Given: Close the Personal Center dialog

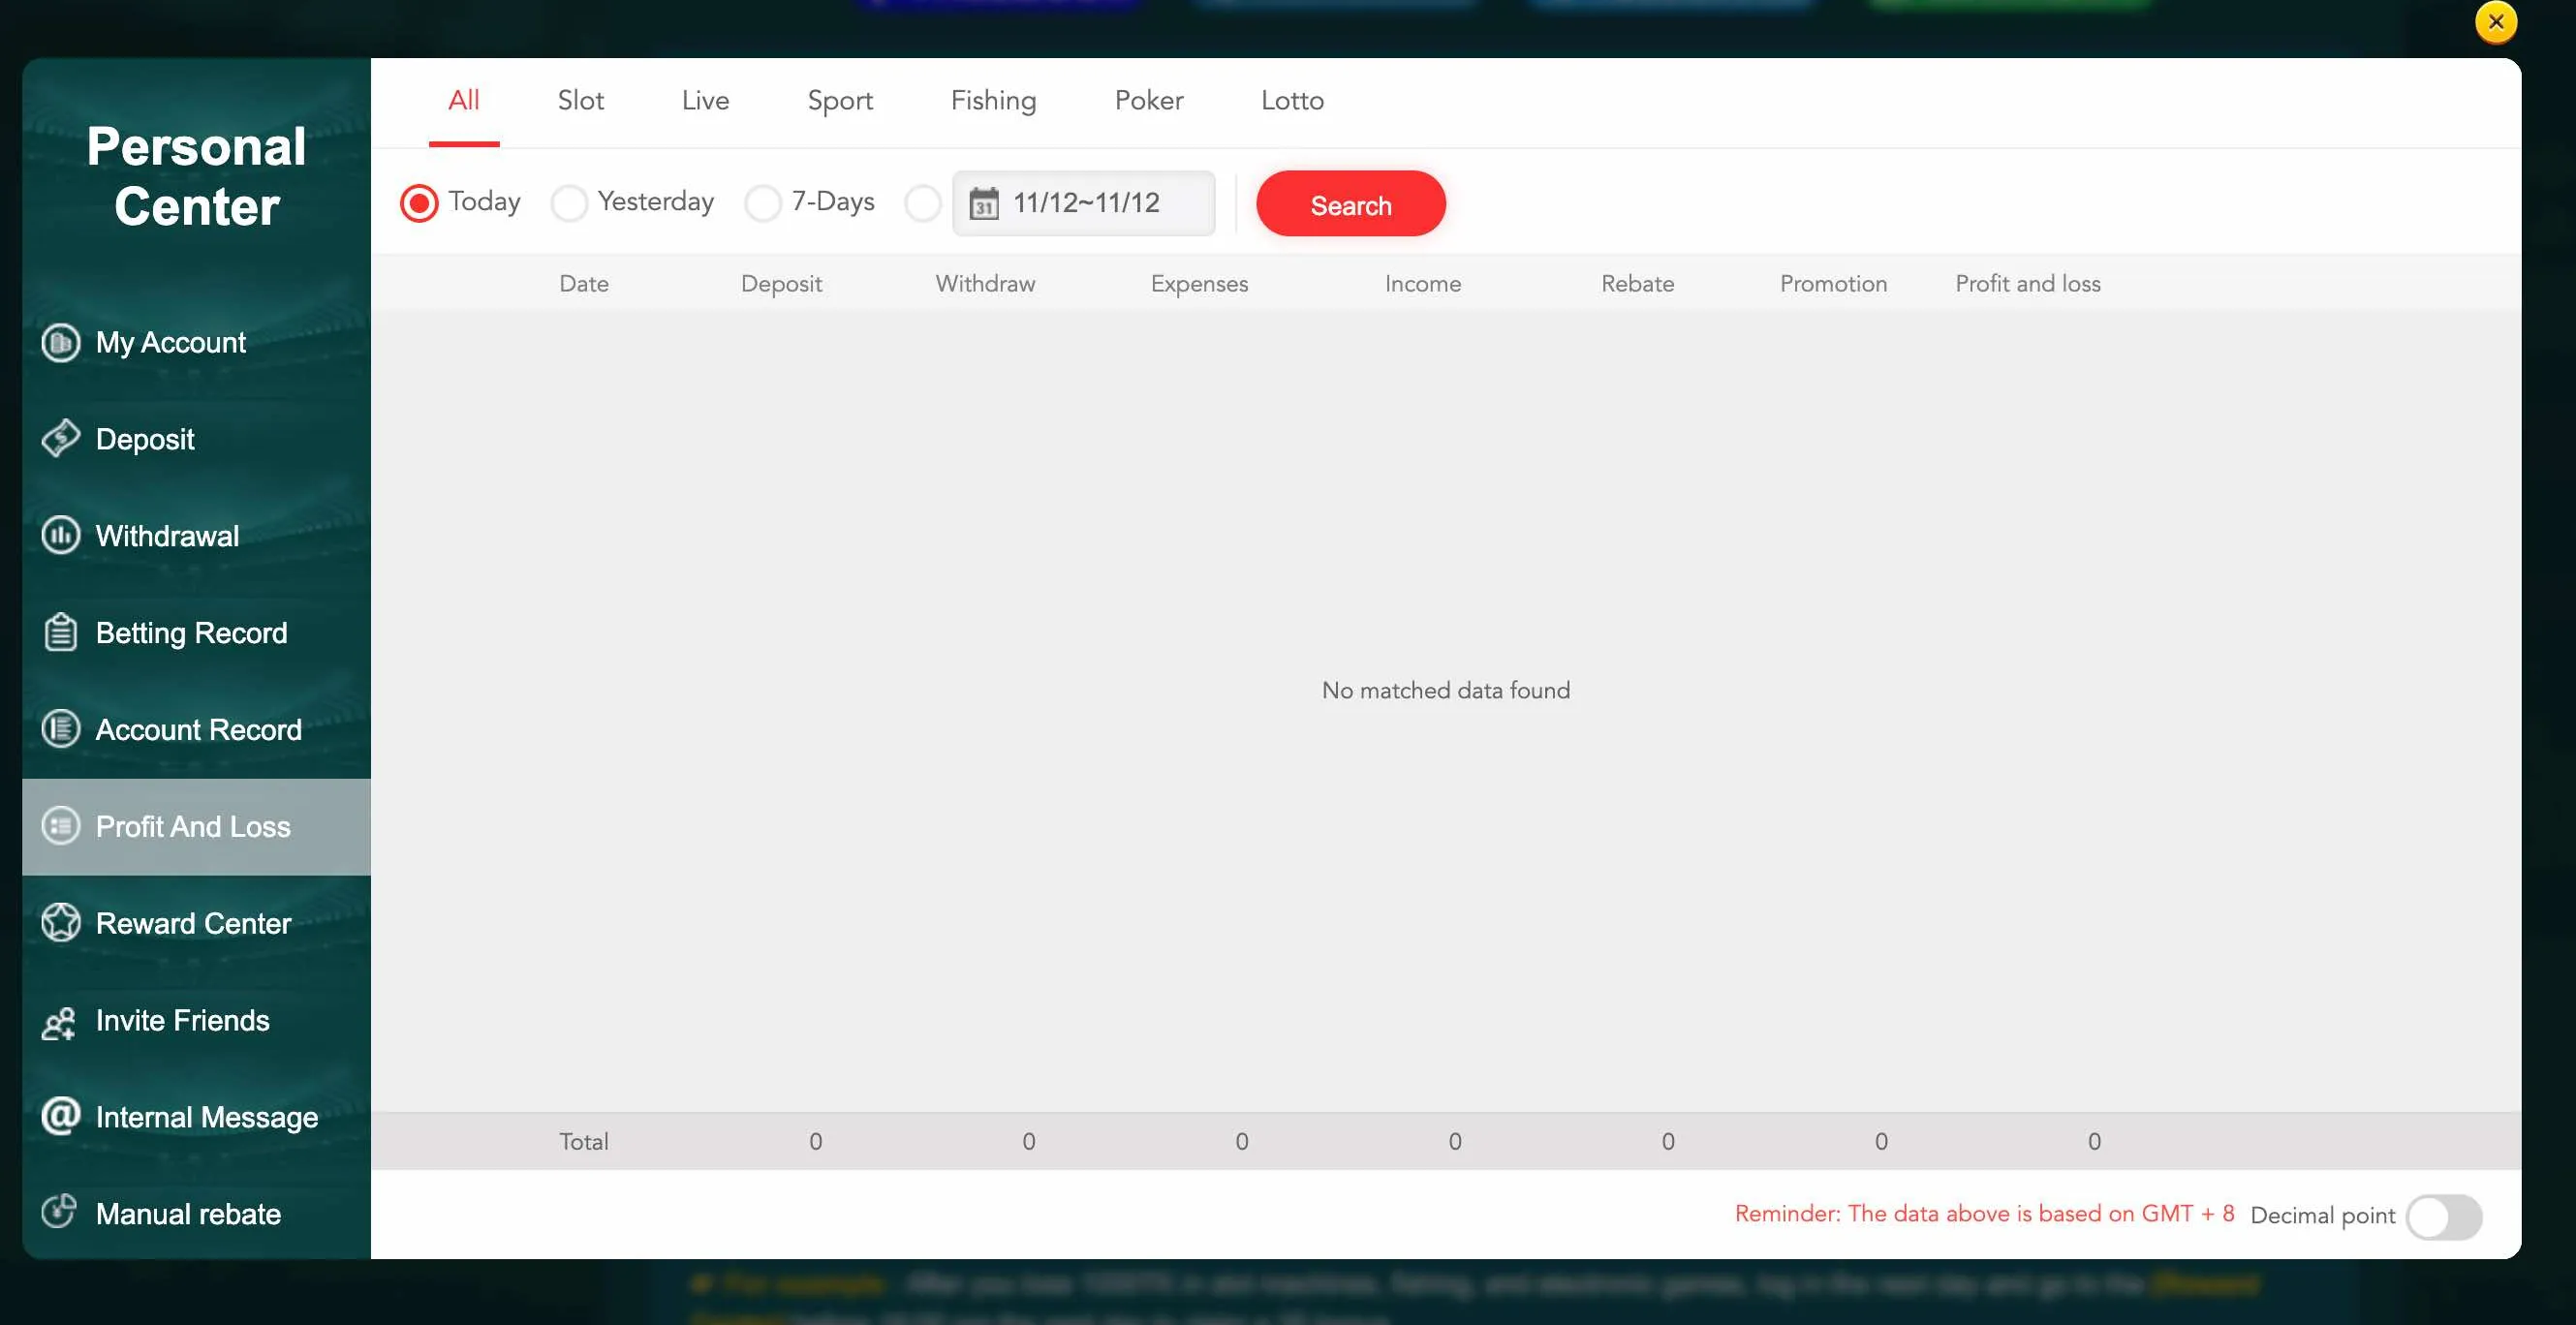Looking at the screenshot, I should click(x=2496, y=22).
